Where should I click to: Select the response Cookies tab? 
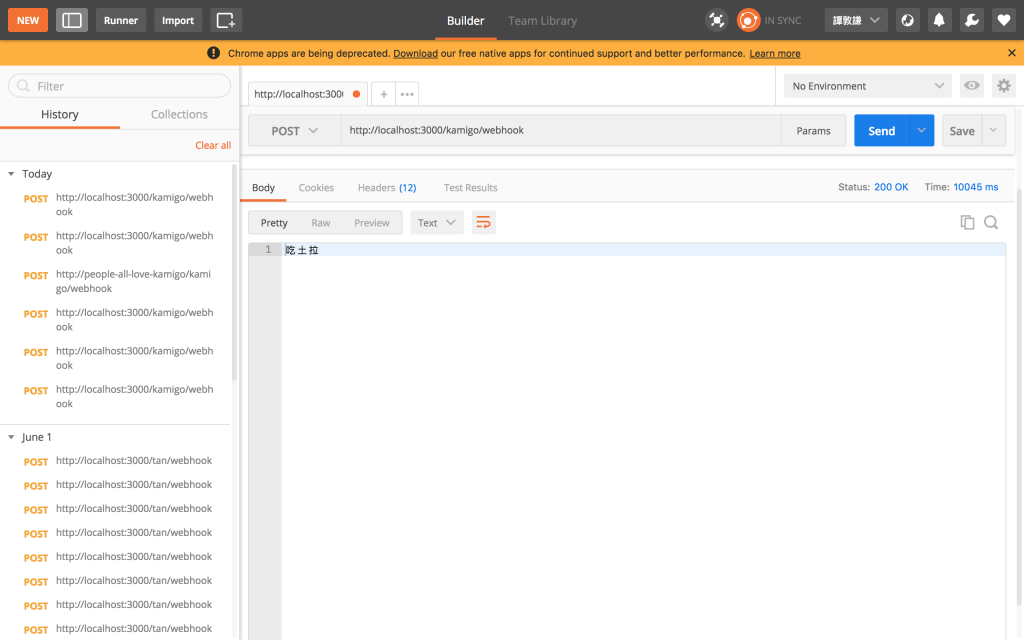[x=316, y=187]
